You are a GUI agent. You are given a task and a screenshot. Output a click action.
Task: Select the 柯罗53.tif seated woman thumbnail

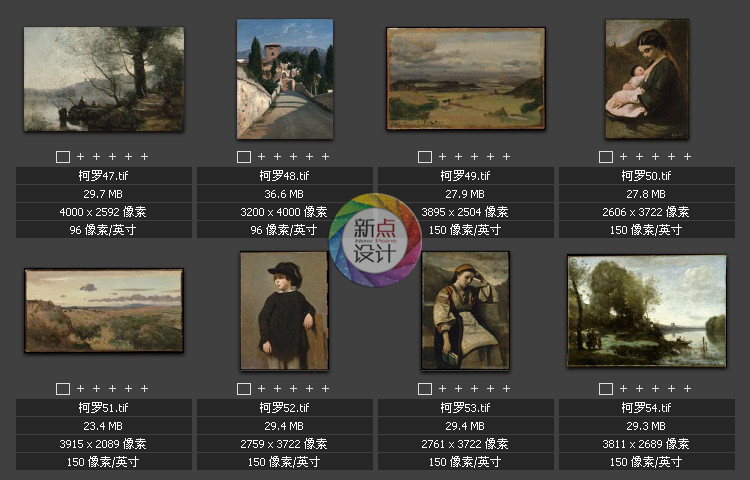(x=465, y=311)
